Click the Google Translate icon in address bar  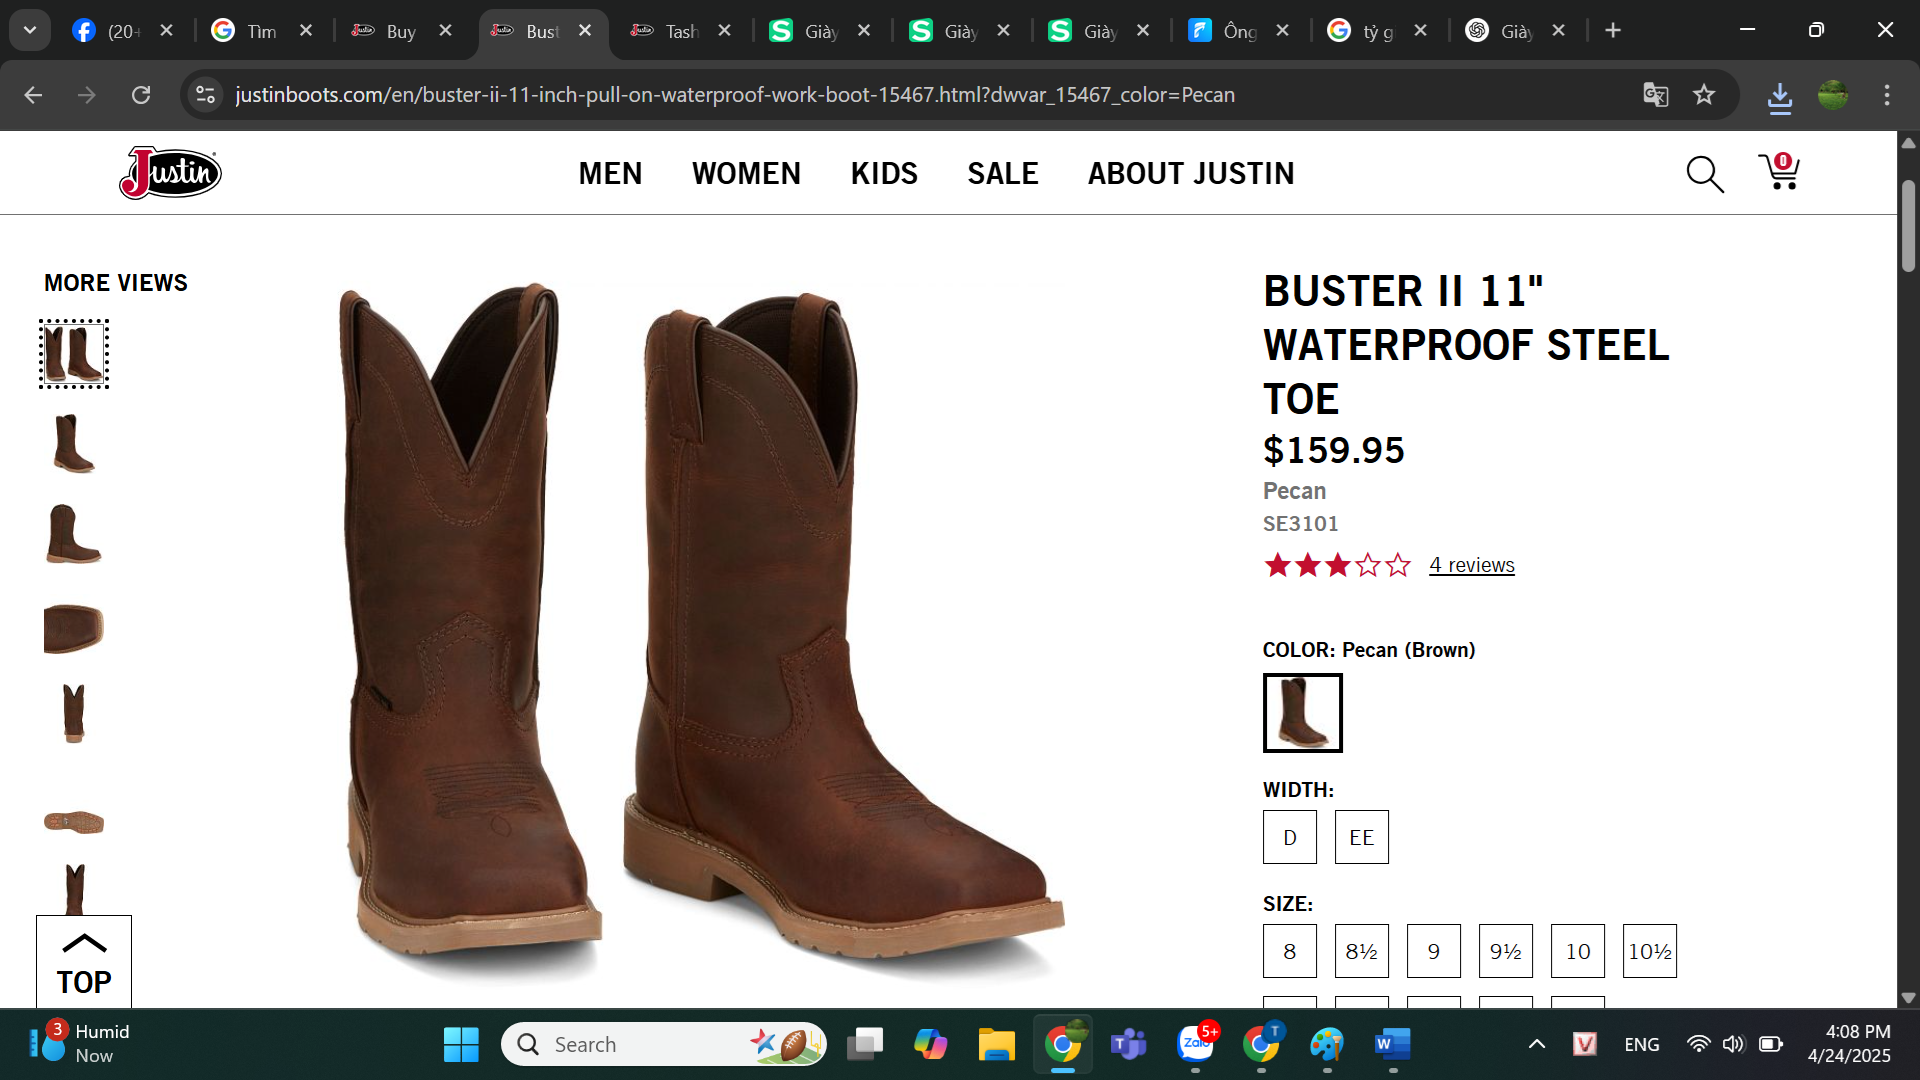(1655, 95)
